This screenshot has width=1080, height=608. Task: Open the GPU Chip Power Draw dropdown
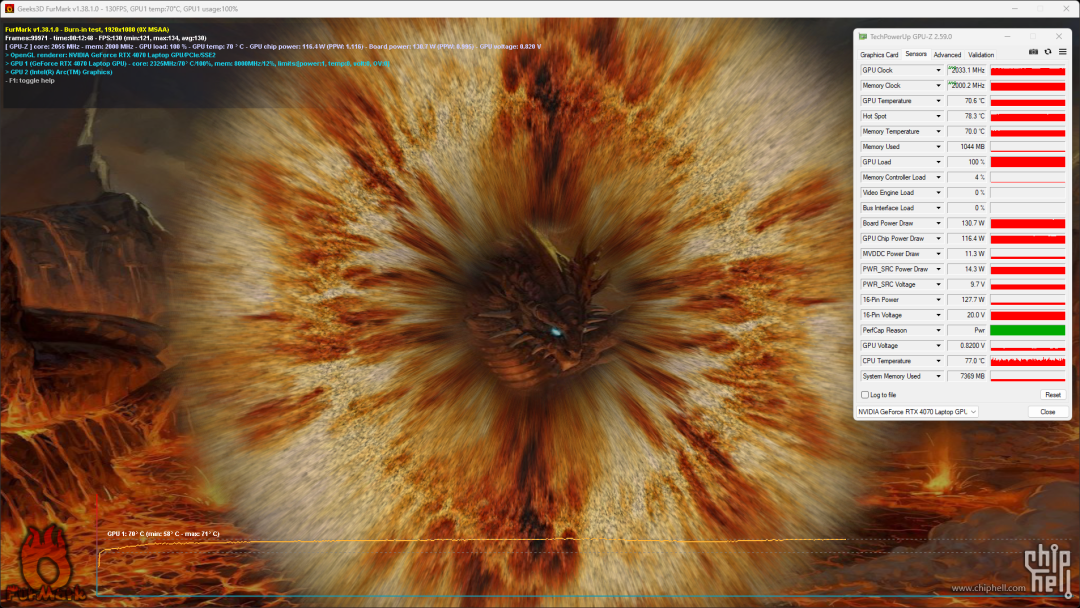(938, 238)
